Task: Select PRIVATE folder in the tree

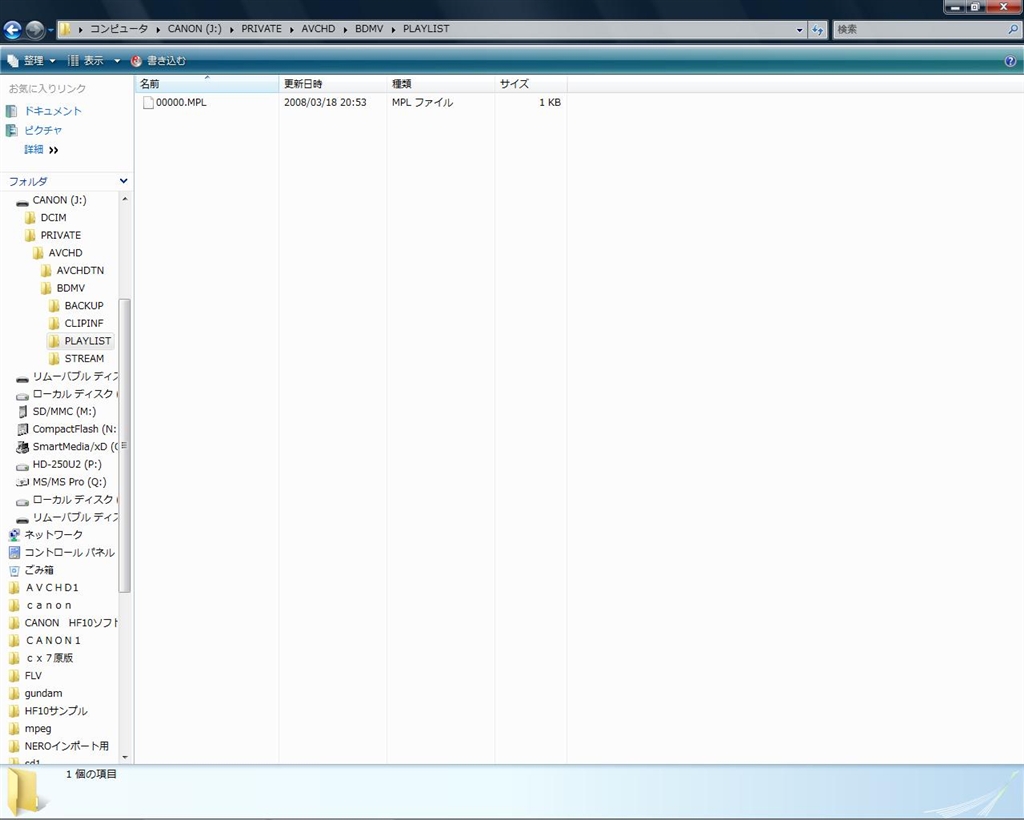Action: coord(61,235)
